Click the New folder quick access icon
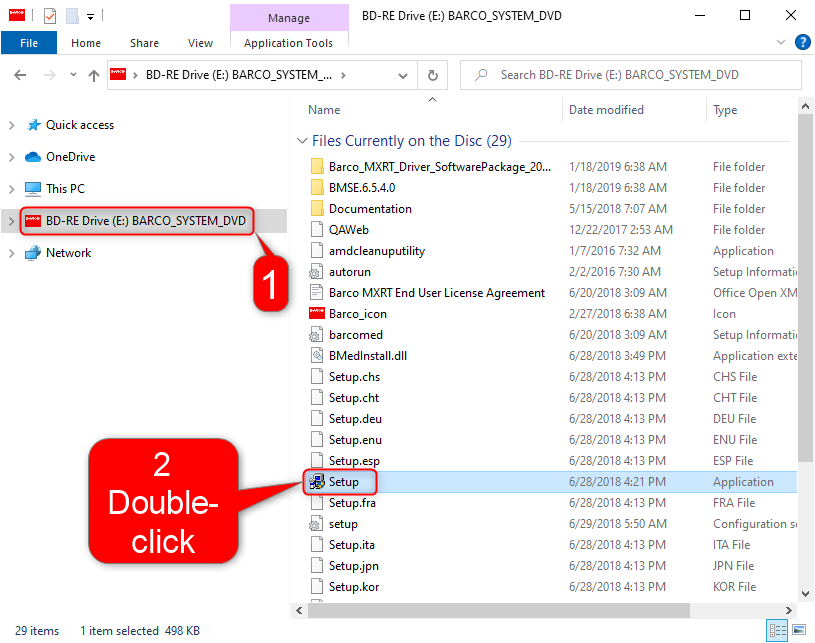Image resolution: width=815 pixels, height=643 pixels. point(72,16)
